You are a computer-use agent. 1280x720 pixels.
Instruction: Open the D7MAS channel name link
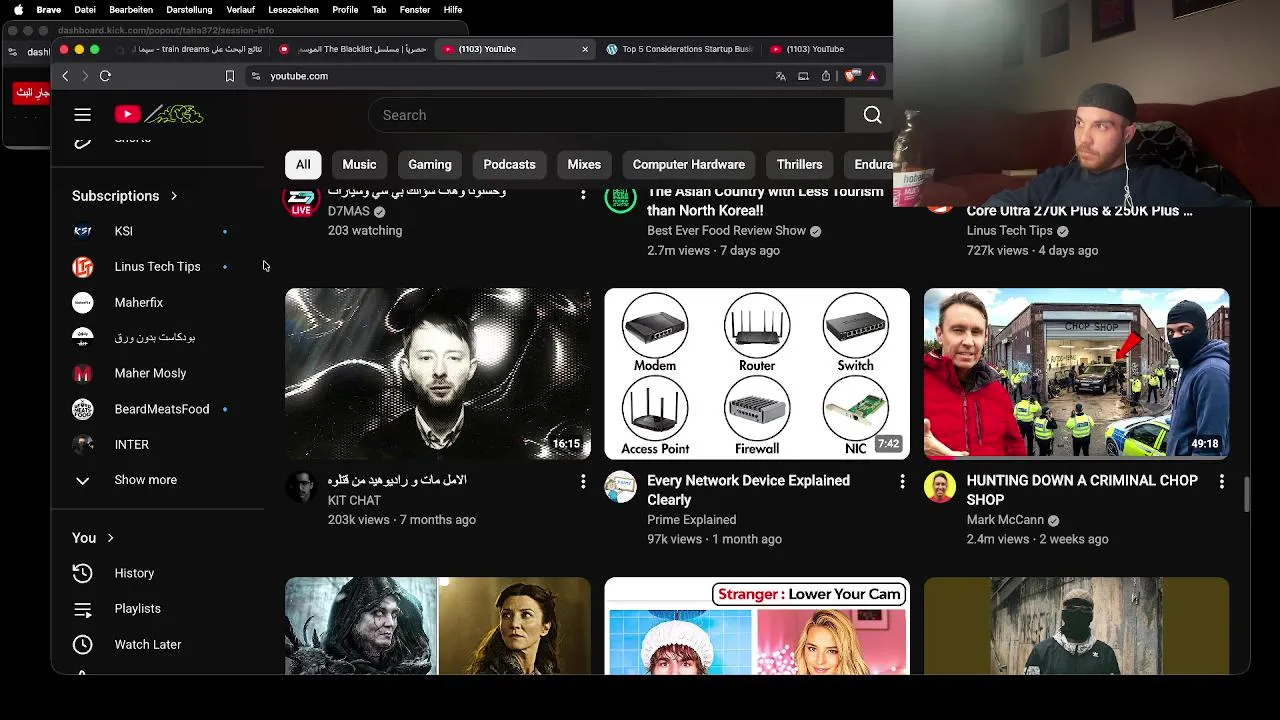click(x=348, y=212)
